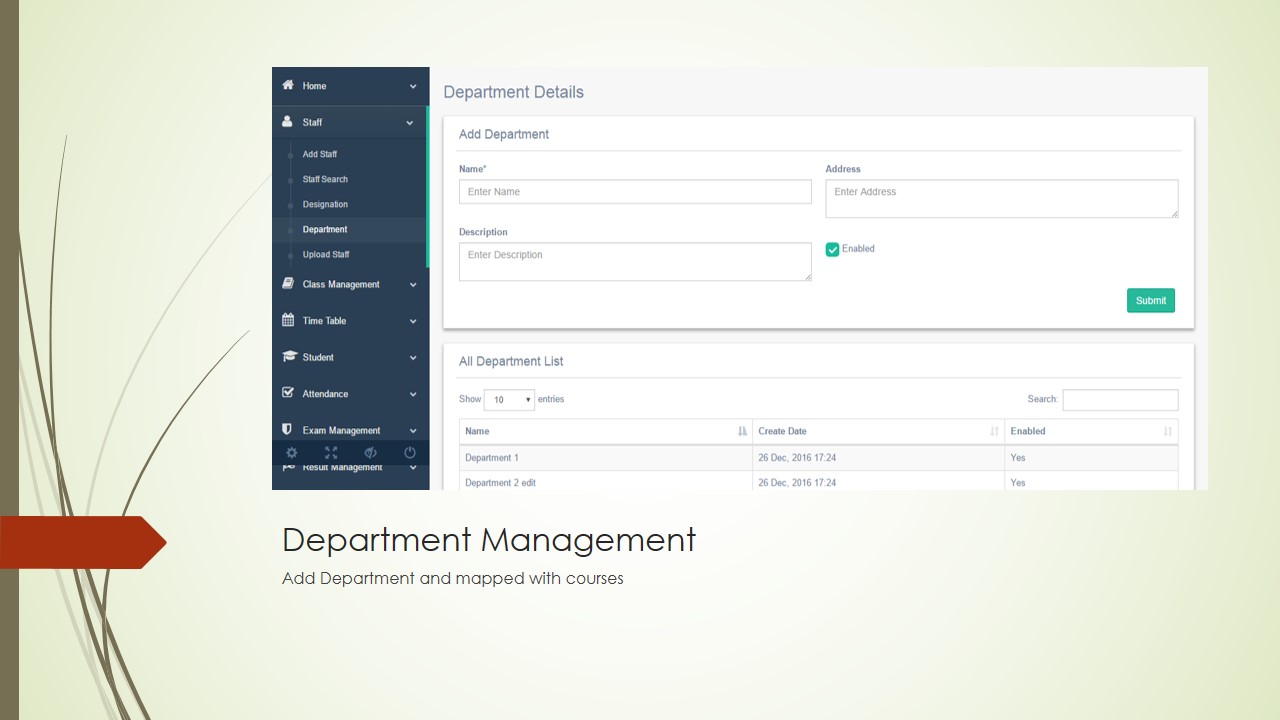Screen dimensions: 1280x720
Task: Click the Home house icon in sidebar
Action: coord(288,86)
